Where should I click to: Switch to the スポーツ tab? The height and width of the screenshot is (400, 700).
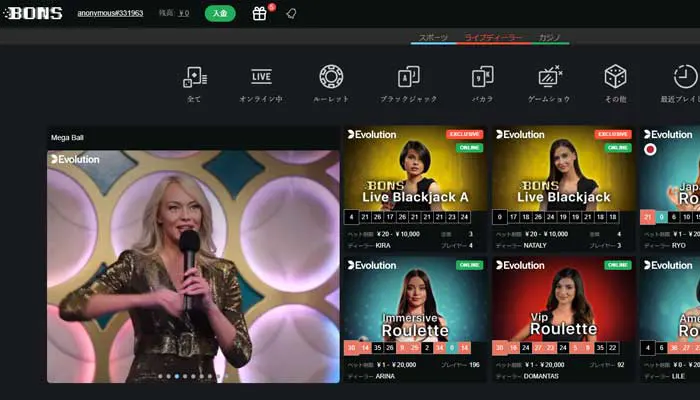[x=433, y=38]
